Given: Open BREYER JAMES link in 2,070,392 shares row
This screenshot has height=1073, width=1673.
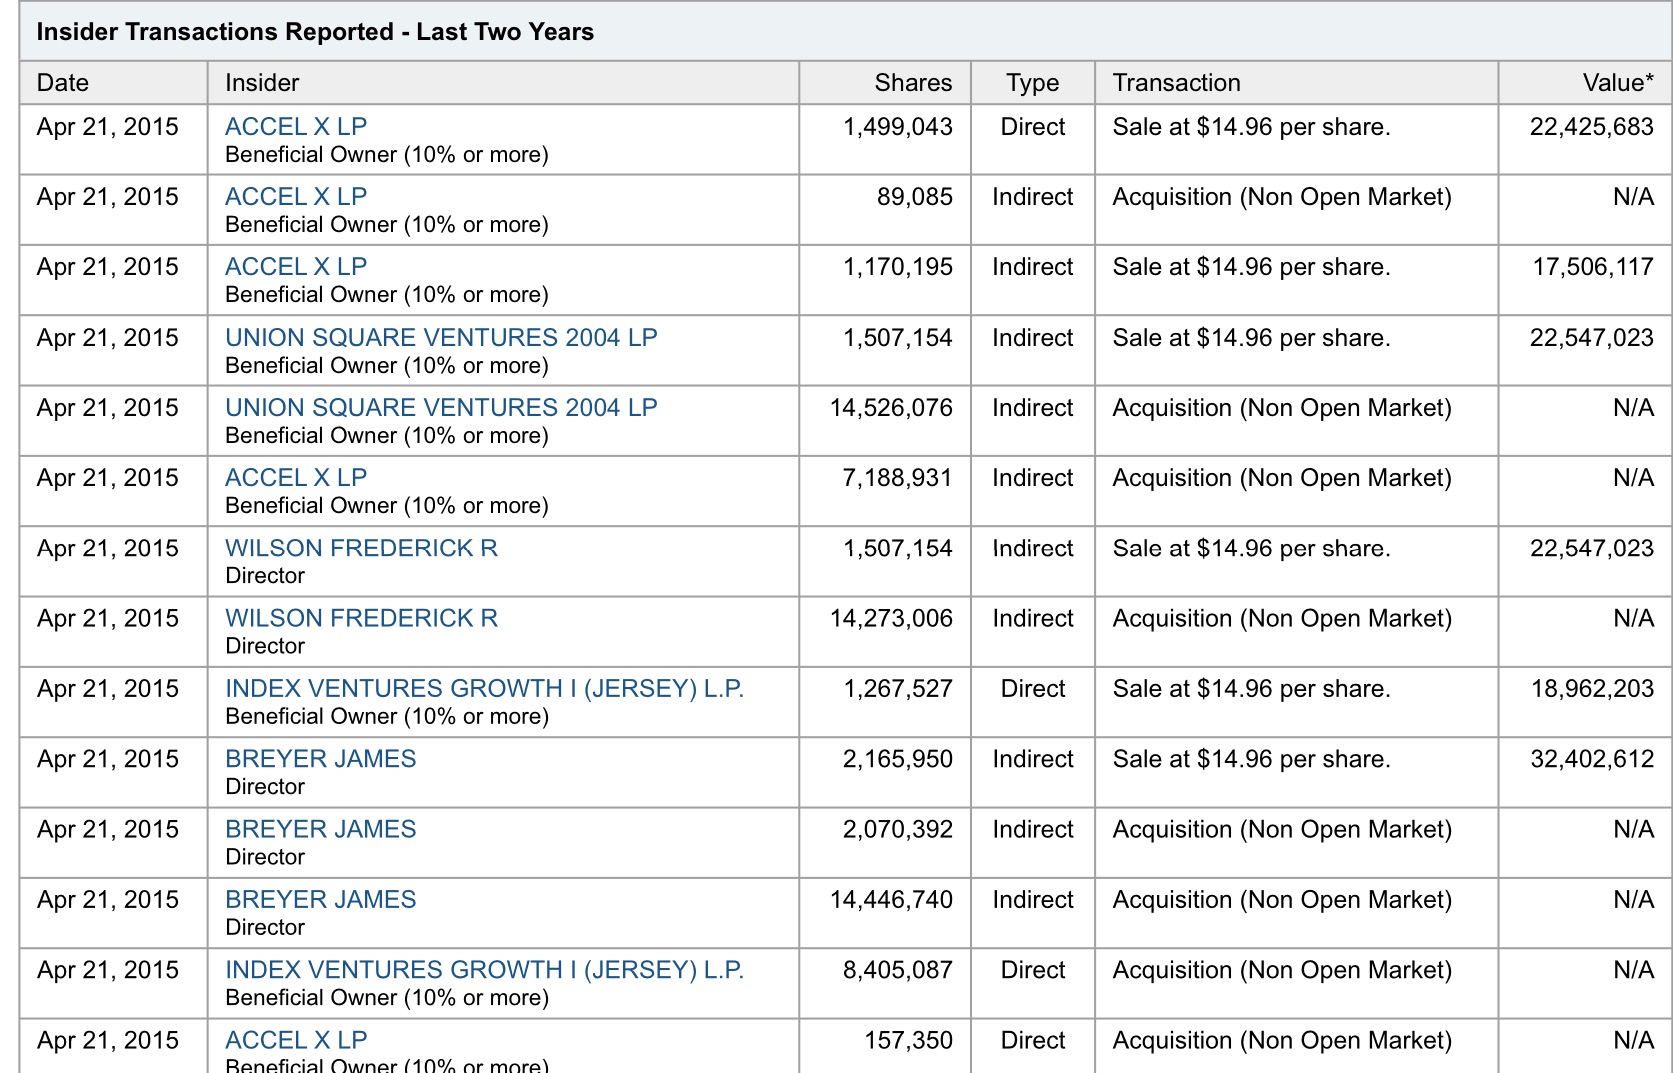Looking at the screenshot, I should coord(320,829).
